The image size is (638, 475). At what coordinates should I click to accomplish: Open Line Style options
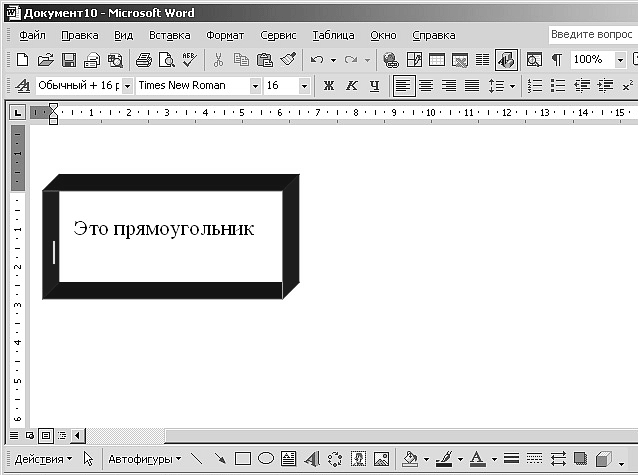pyautogui.click(x=511, y=459)
